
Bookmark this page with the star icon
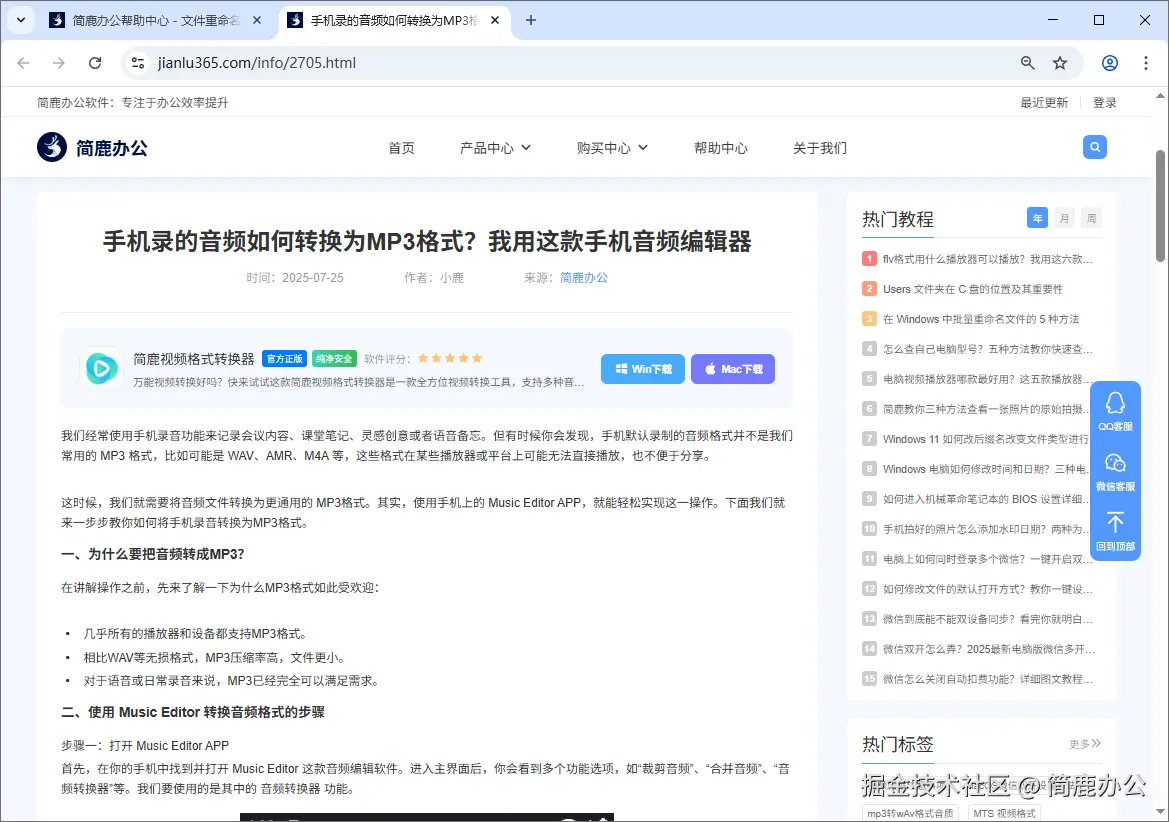(1060, 63)
